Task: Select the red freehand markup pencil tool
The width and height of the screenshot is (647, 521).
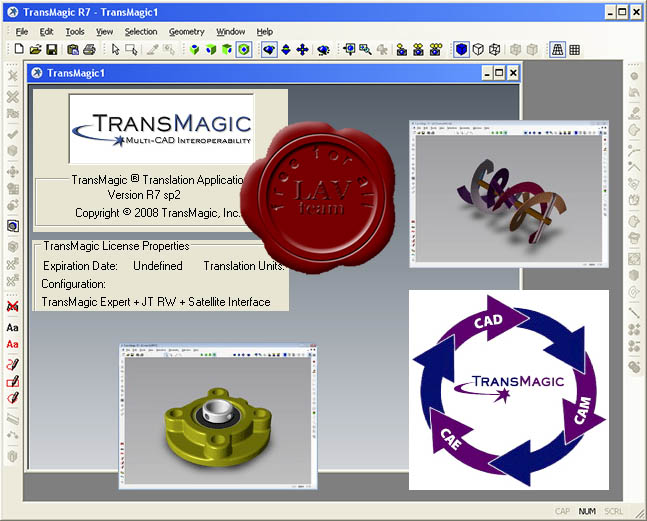Action: (x=12, y=364)
